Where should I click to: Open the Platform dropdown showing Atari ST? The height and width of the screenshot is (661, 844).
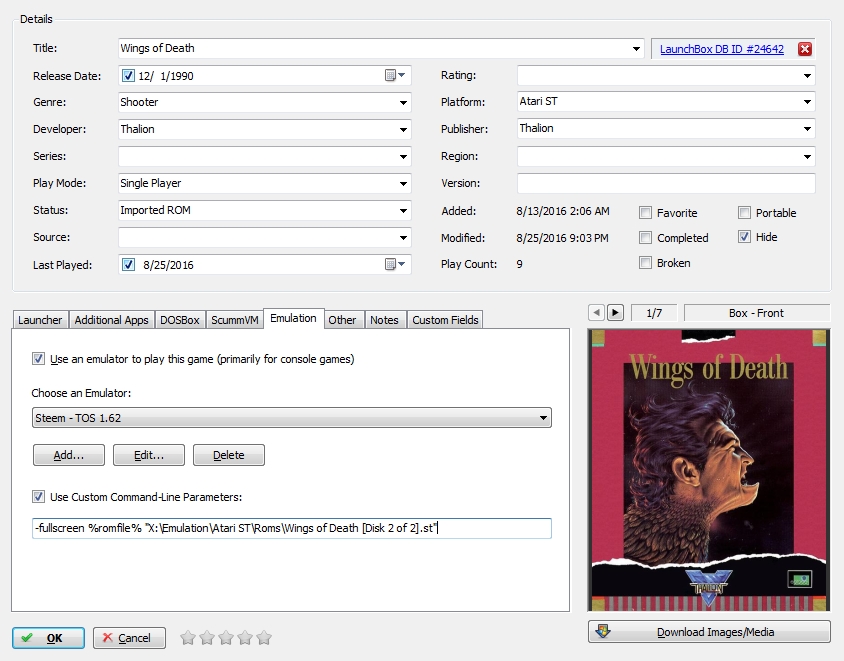click(x=807, y=102)
